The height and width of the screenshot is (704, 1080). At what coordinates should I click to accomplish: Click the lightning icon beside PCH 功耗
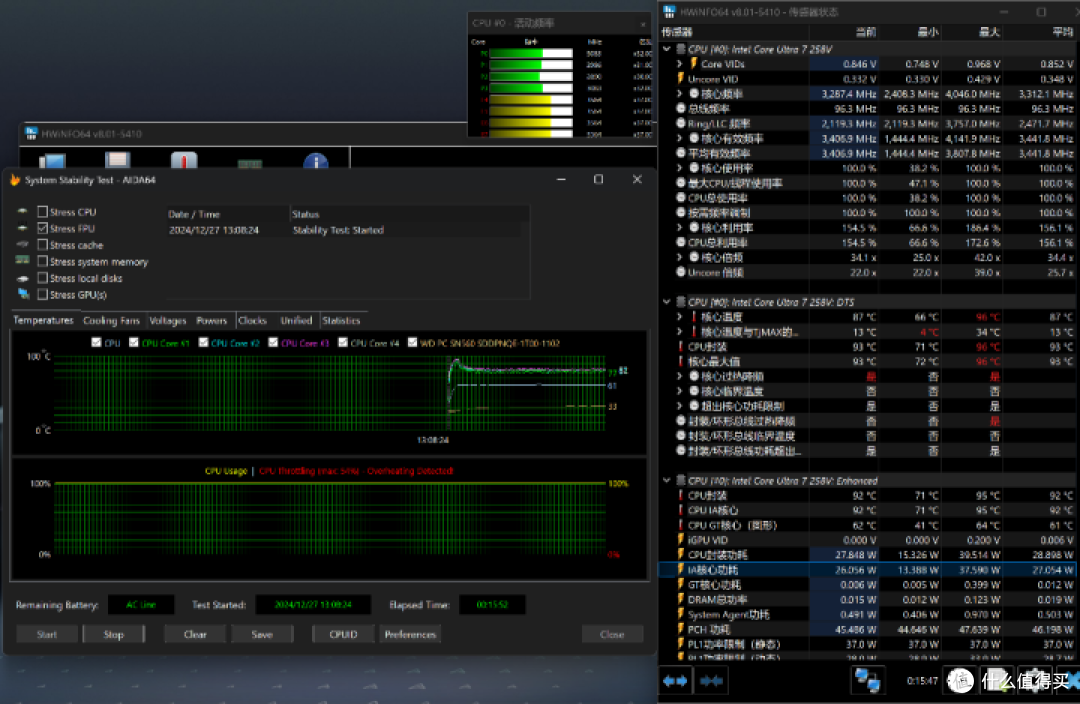pyautogui.click(x=681, y=629)
